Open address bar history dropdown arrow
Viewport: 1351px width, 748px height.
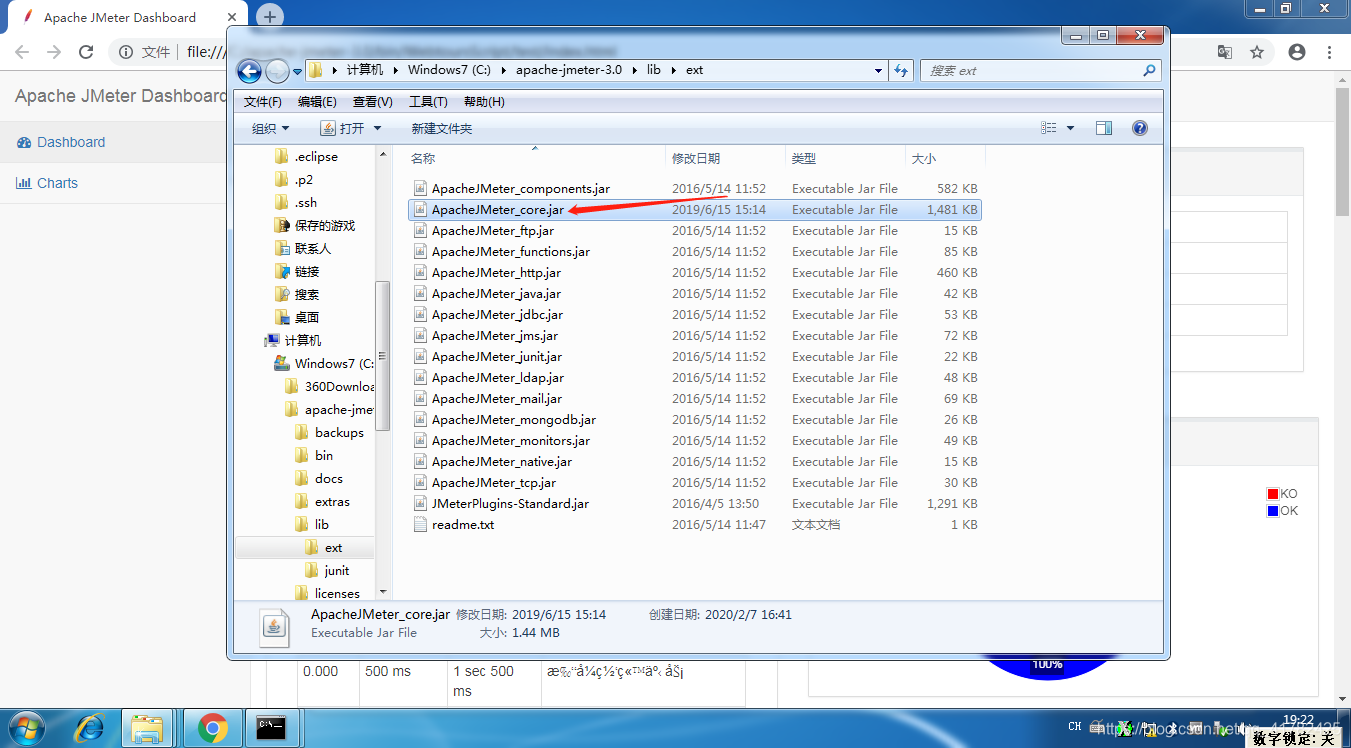tap(878, 70)
